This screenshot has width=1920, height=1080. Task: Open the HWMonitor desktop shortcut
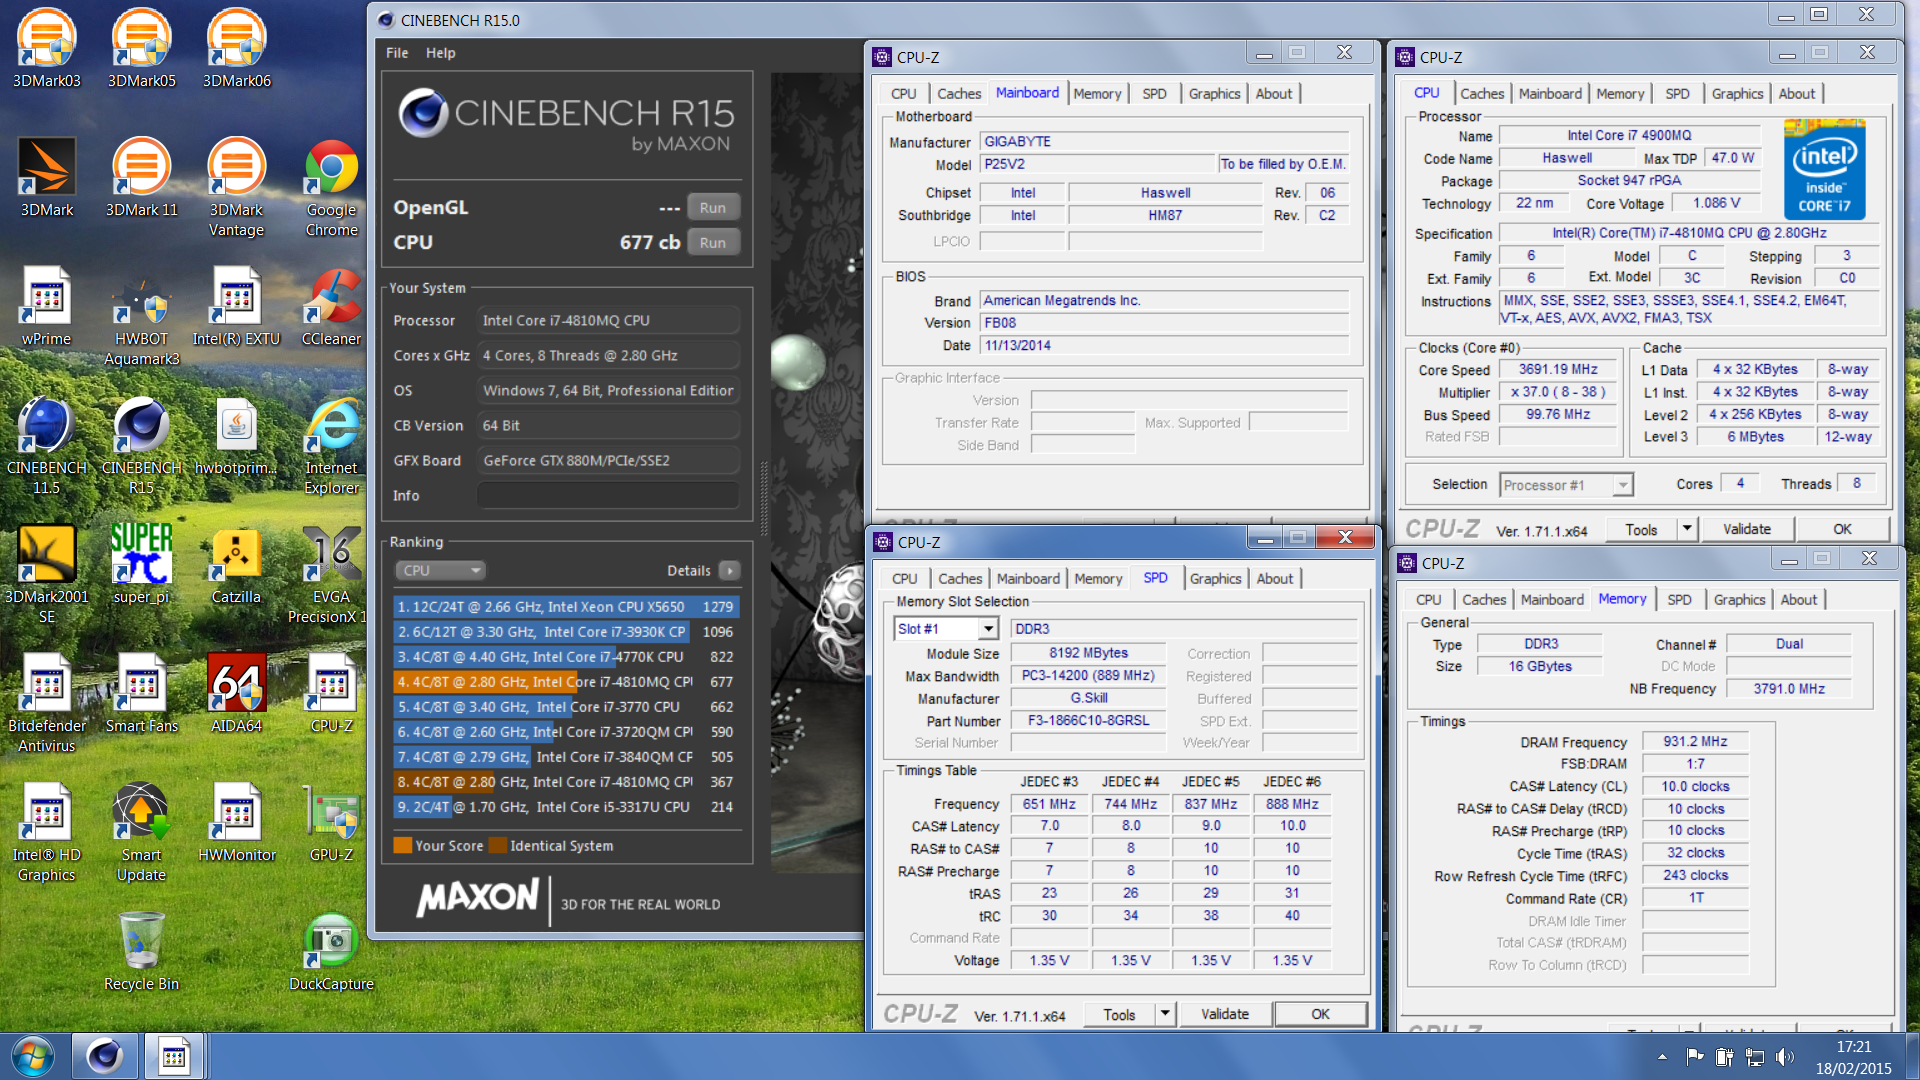tap(236, 823)
